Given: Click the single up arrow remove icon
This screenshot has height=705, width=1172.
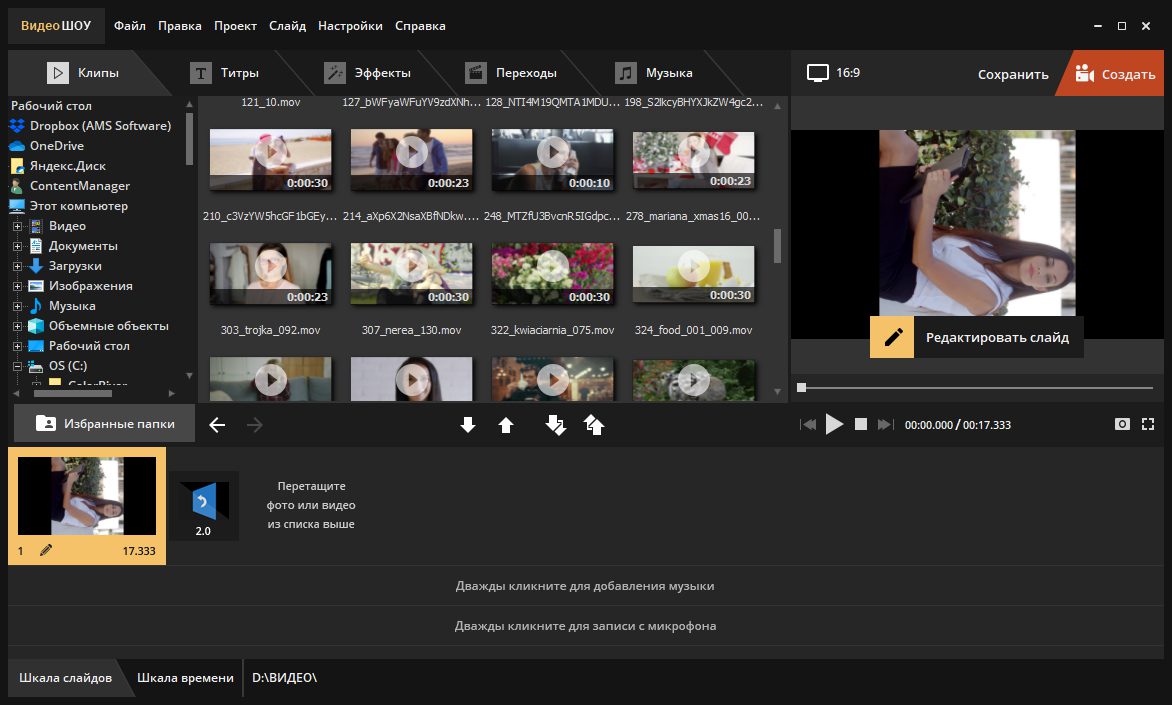Looking at the screenshot, I should pyautogui.click(x=506, y=425).
